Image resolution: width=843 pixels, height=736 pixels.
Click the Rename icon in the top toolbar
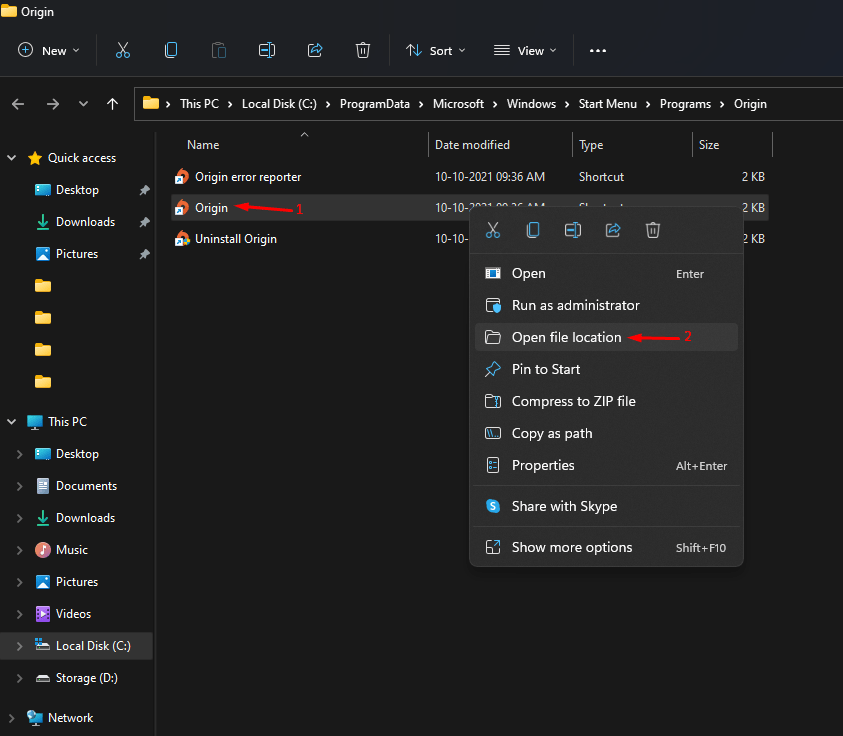267,51
